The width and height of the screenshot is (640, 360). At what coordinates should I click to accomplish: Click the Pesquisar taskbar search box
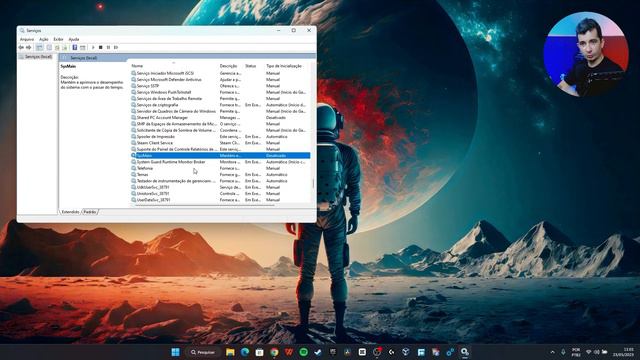[x=202, y=352]
